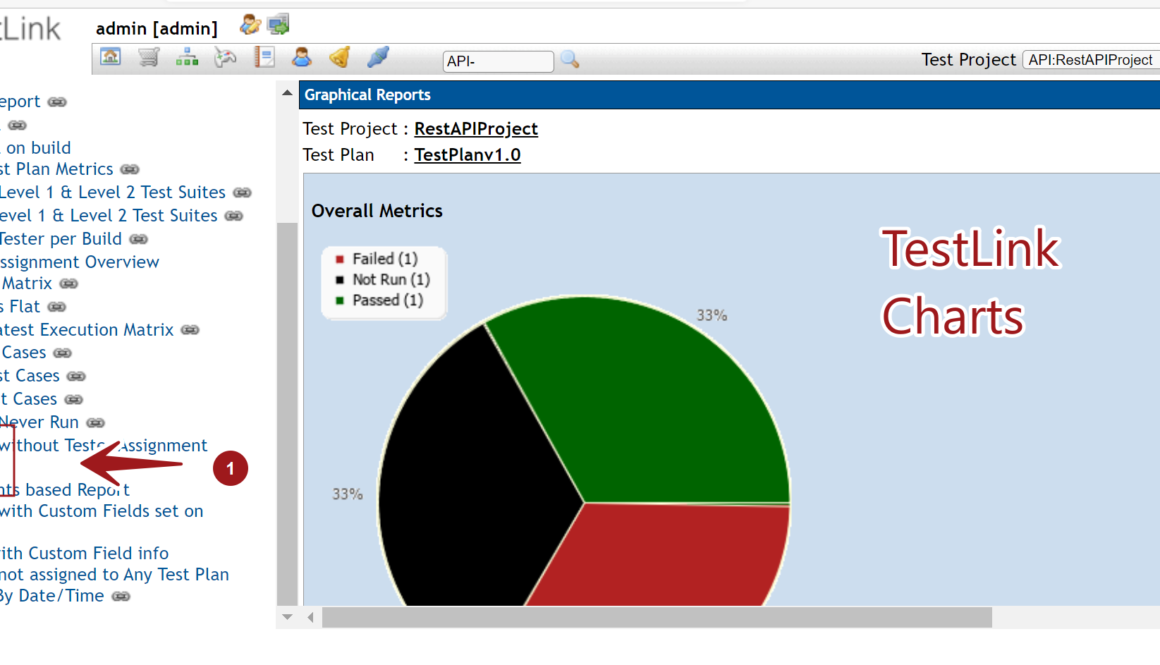The height and width of the screenshot is (665, 1160).
Task: Click the green Passed legend swatch
Action: tap(340, 300)
